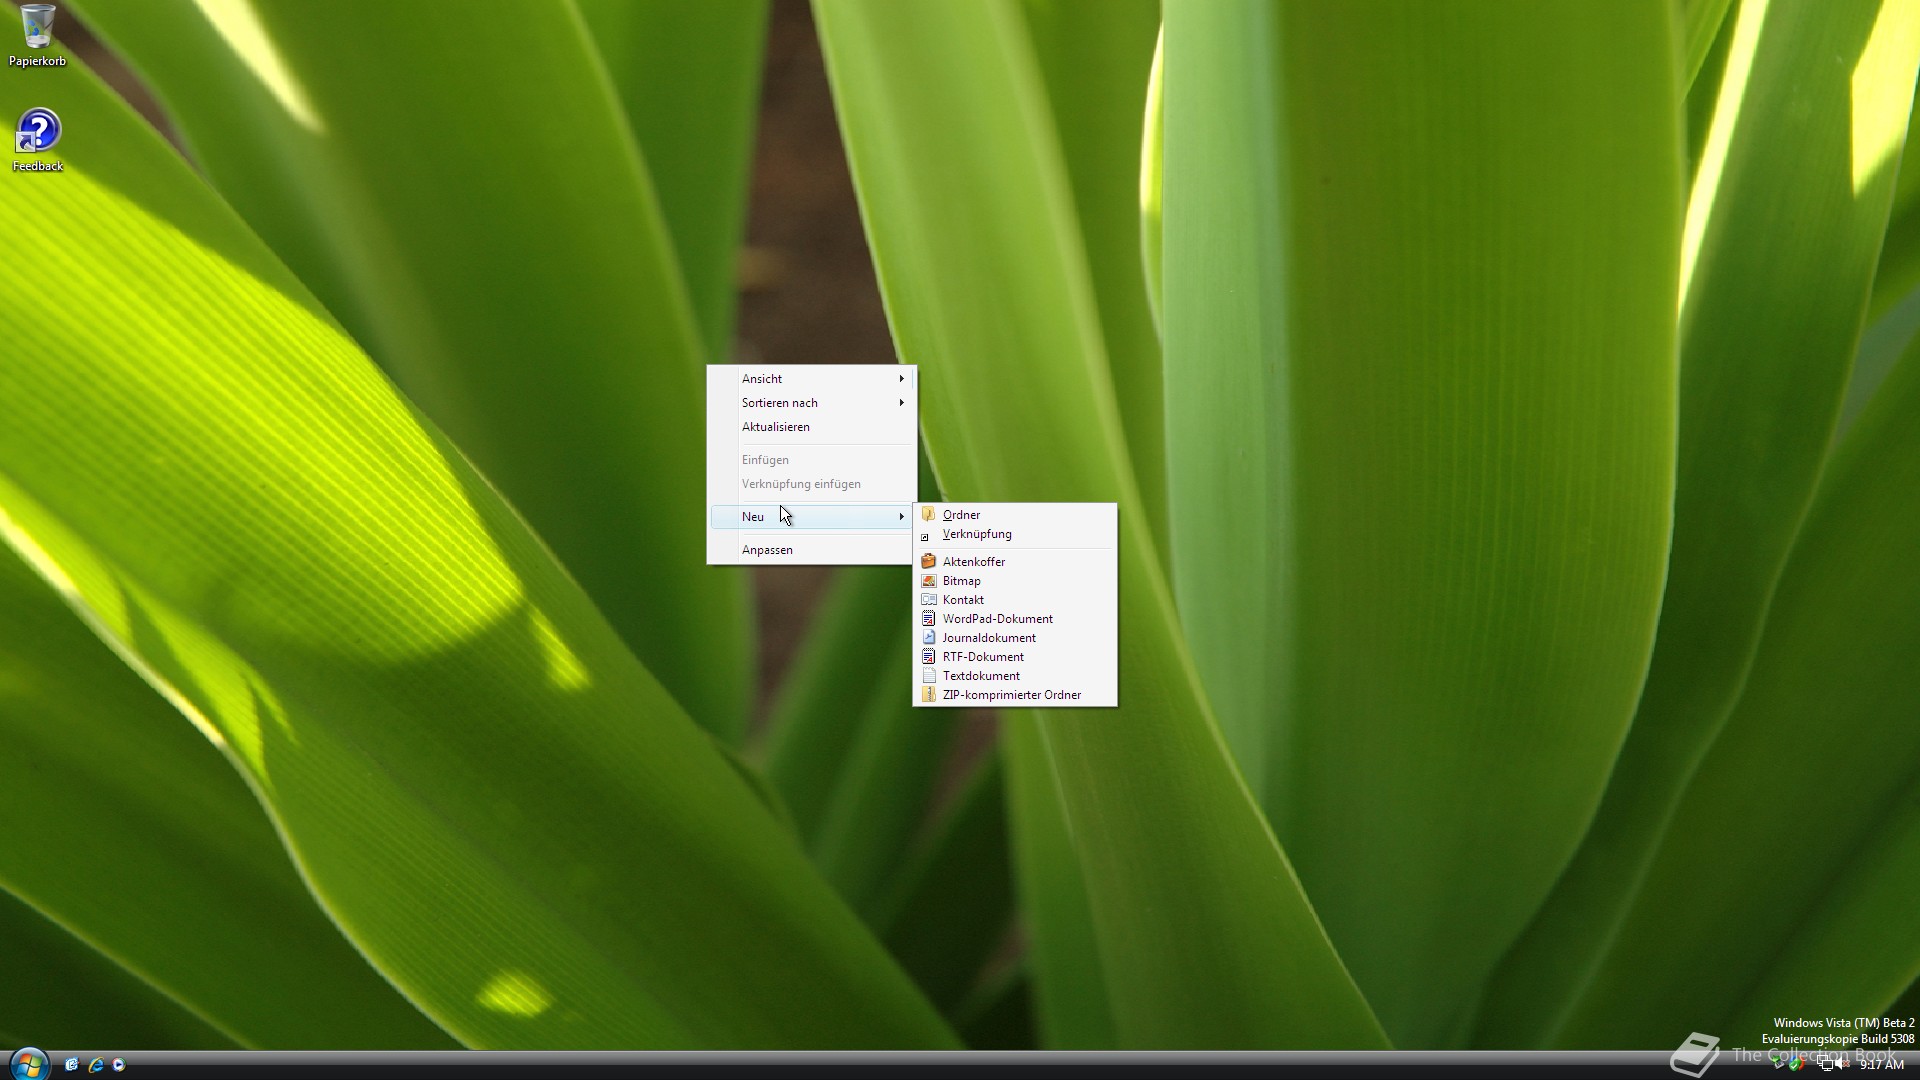Select Journaldokument in the submenu
1920x1080 pixels.
pos(988,638)
